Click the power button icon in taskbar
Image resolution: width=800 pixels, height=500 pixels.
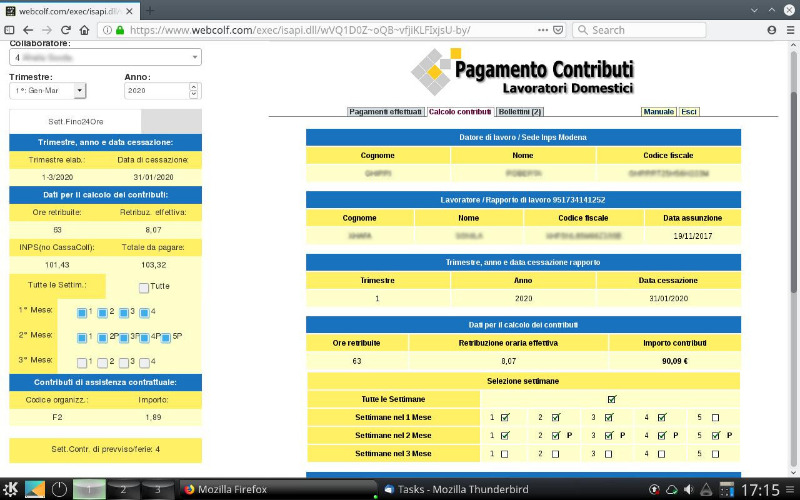pos(59,489)
